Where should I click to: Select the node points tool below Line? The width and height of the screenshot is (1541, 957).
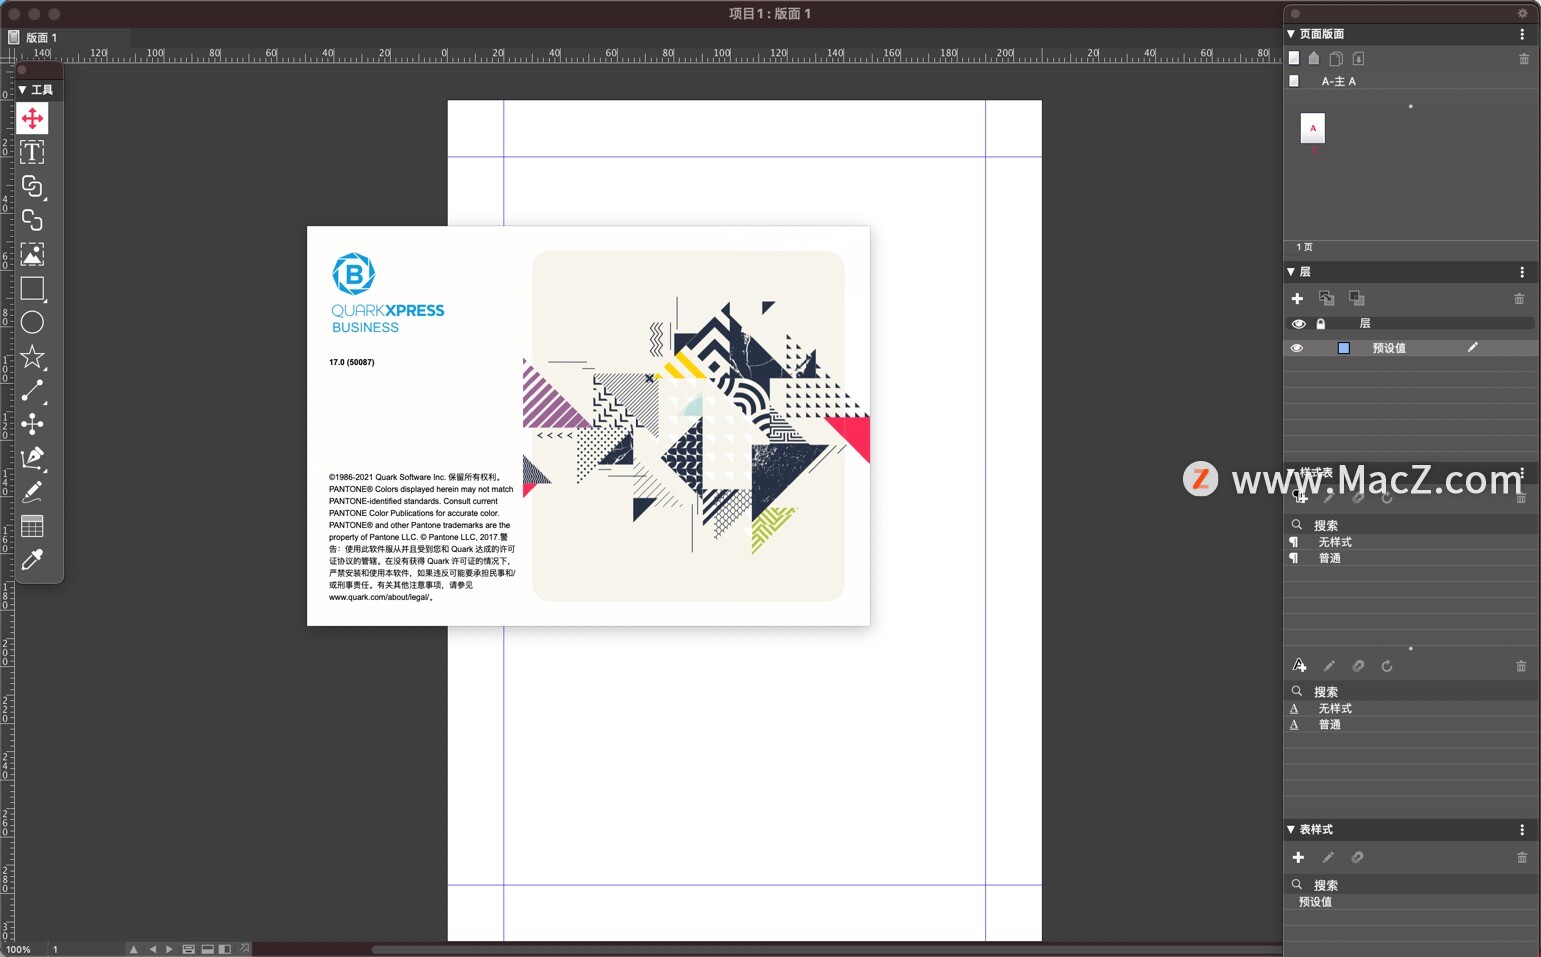pos(32,424)
